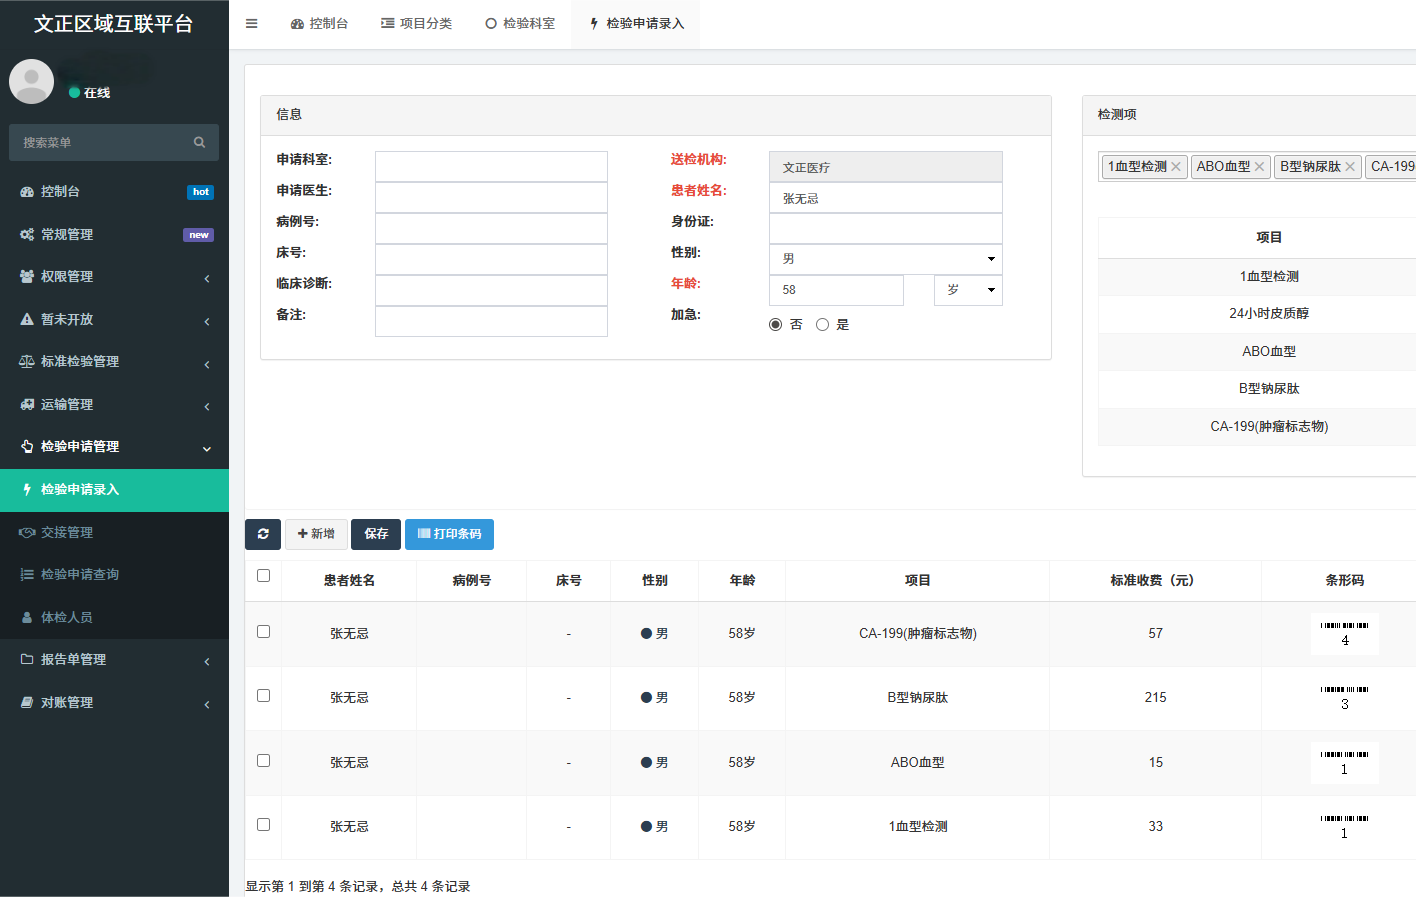Check the checkbox for the ABO血型 row
This screenshot has width=1416, height=897.
(x=263, y=761)
